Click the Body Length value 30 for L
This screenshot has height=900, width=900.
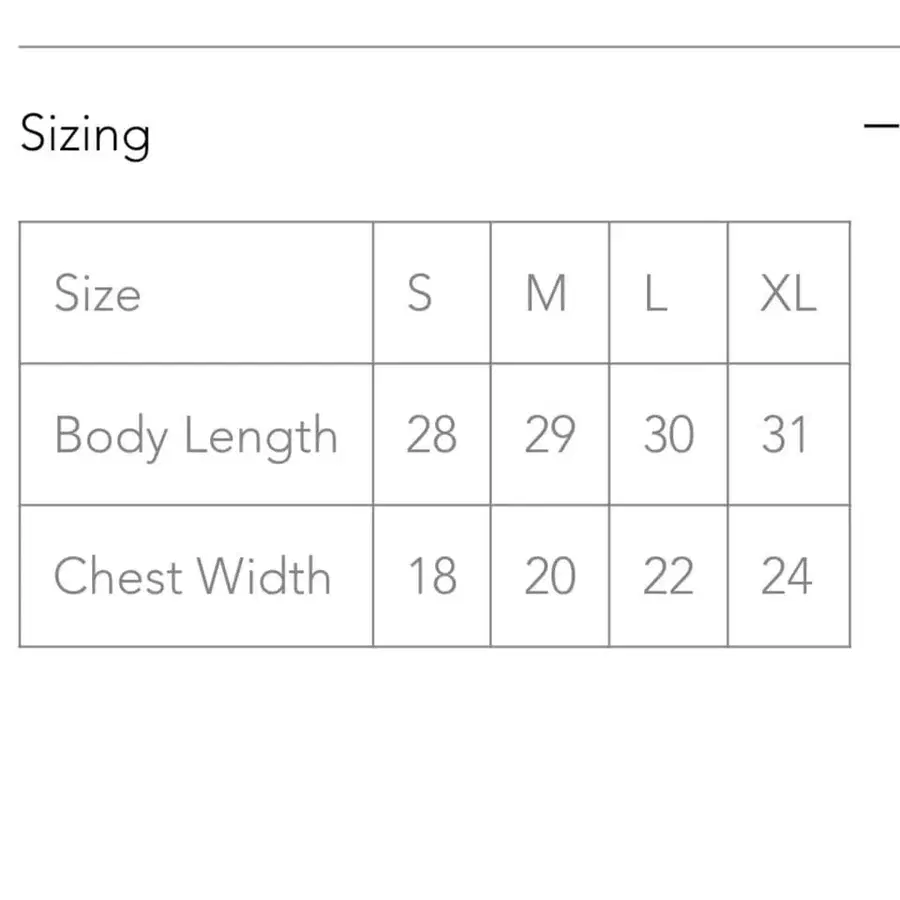click(x=667, y=436)
